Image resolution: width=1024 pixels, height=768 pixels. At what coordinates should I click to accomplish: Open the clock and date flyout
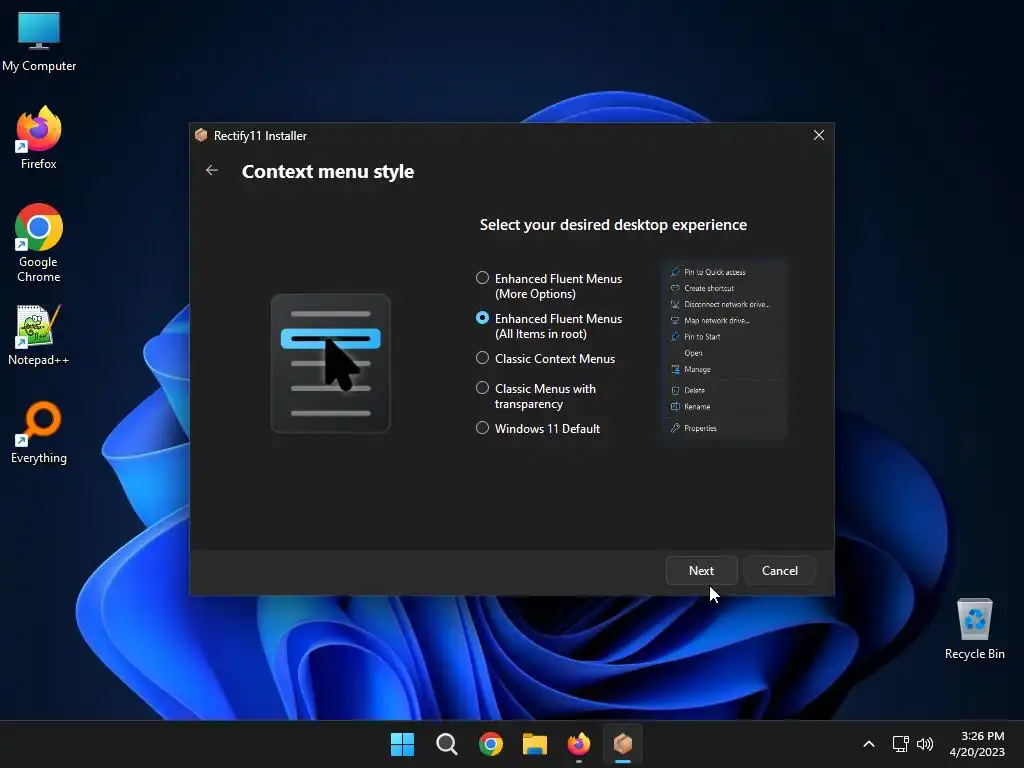pos(977,744)
